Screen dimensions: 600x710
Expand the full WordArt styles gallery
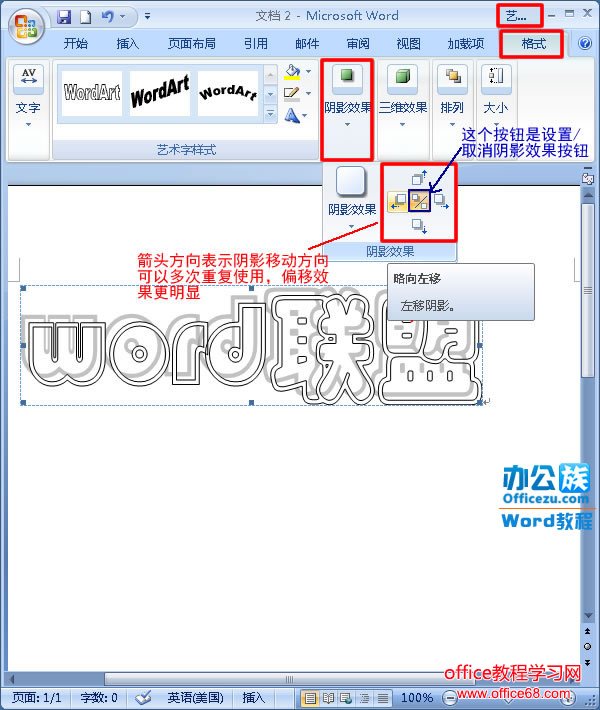(270, 113)
